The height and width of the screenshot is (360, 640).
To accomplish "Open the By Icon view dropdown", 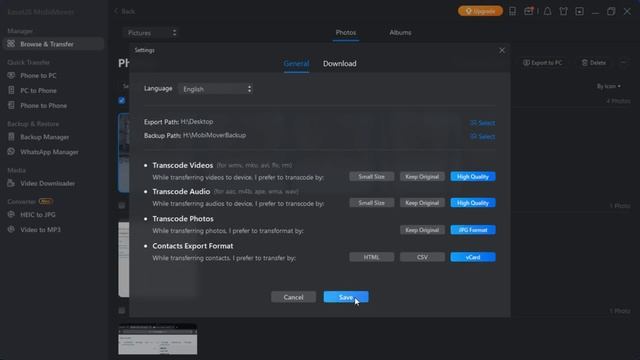I will pyautogui.click(x=609, y=87).
